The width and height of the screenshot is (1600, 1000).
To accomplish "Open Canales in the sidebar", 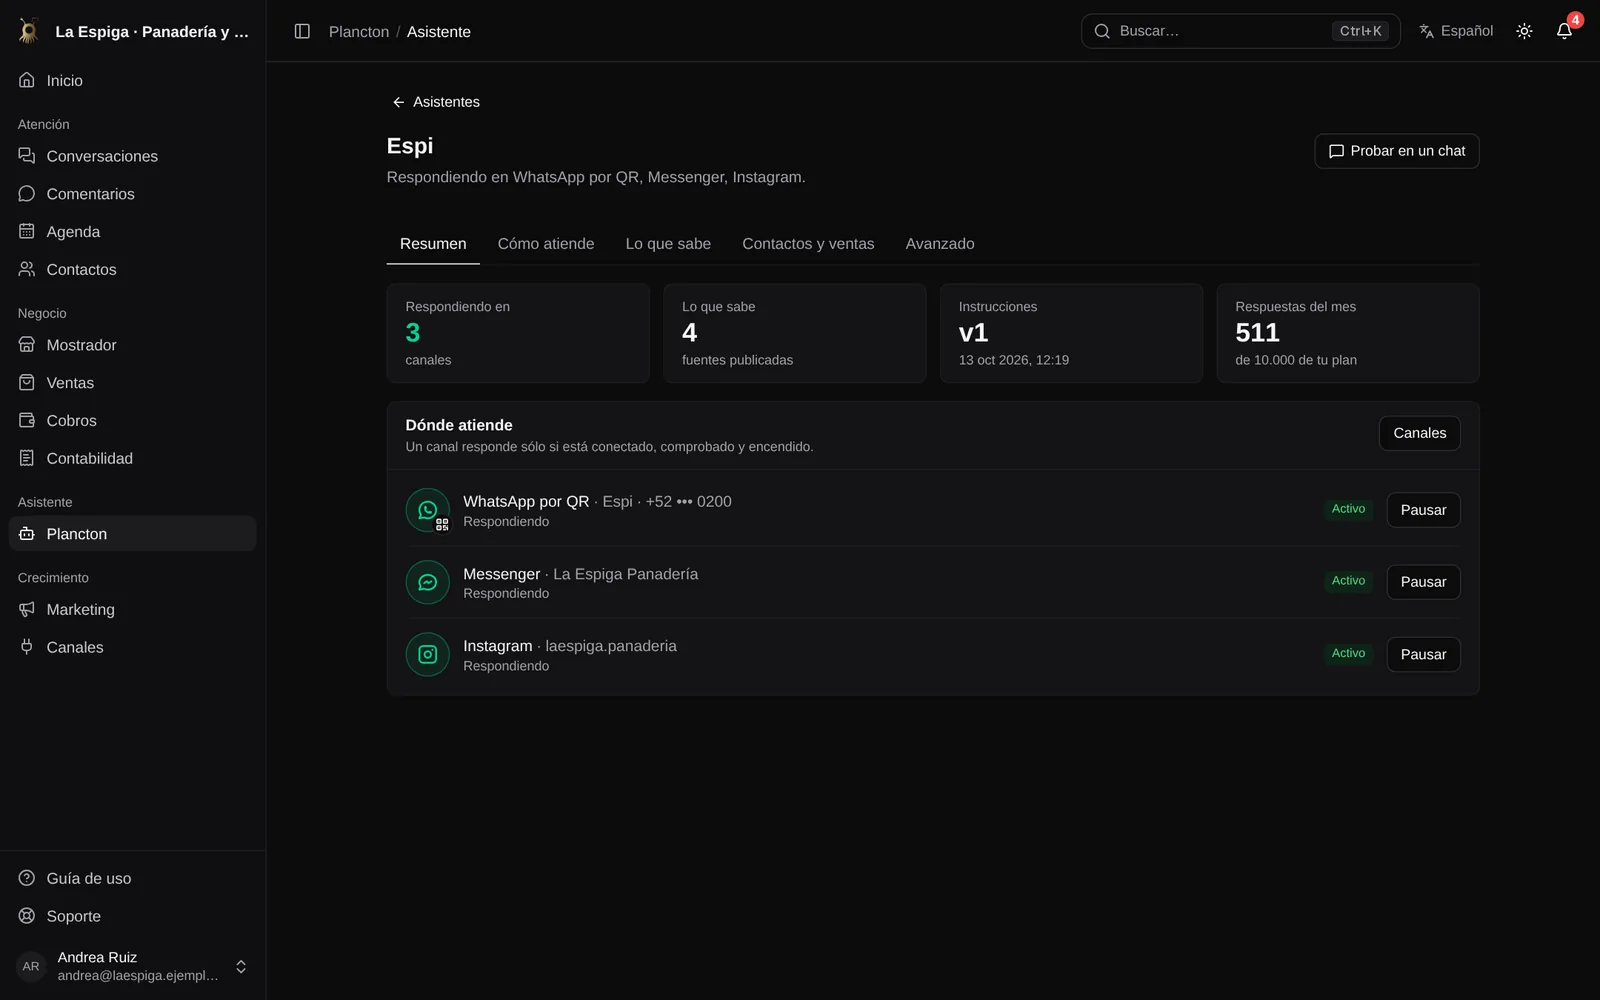I will point(133,647).
